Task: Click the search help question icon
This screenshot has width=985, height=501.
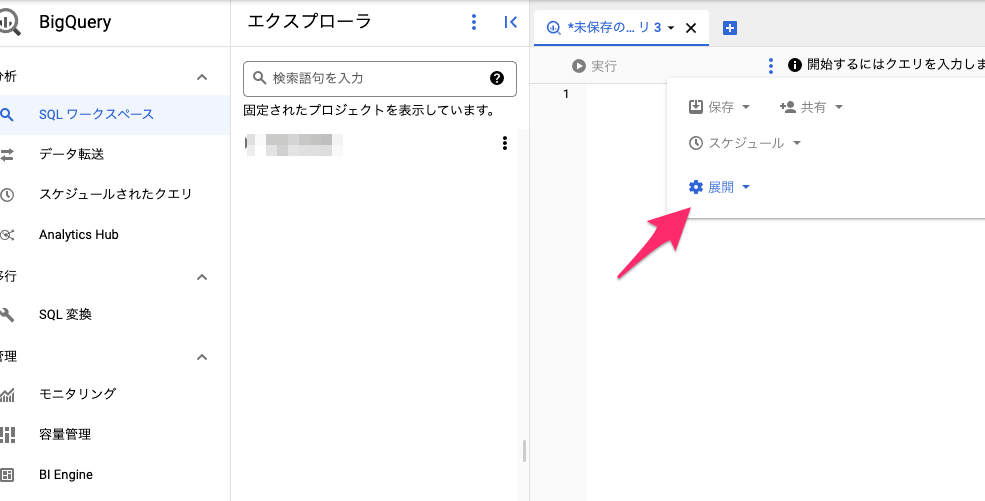Action: coord(497,78)
